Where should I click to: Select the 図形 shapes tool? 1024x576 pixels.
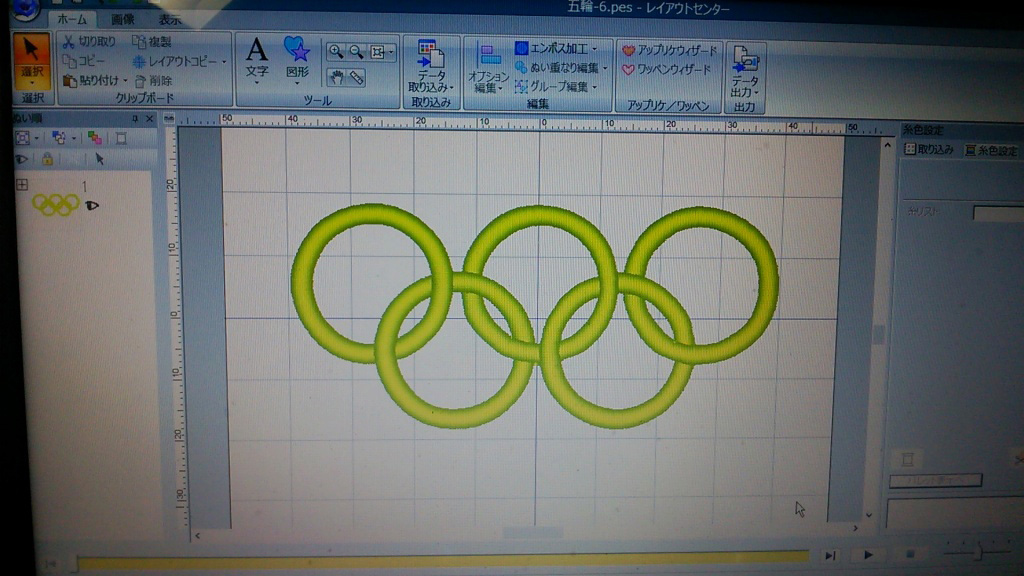tap(296, 59)
